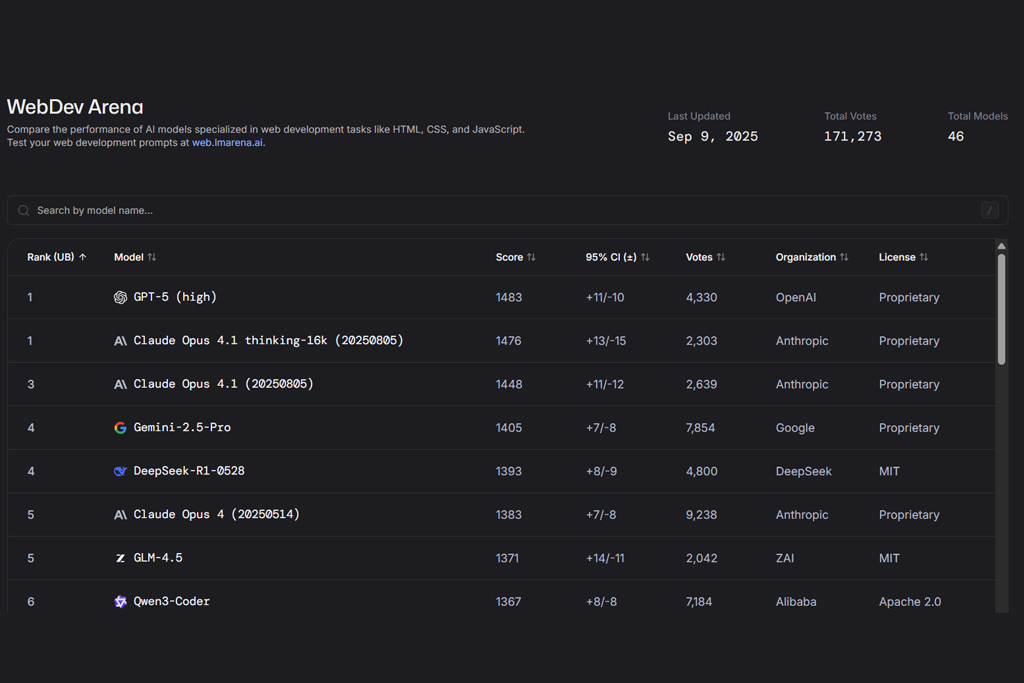Click the score 1476 cell
Screen dimensions: 1024x683
[x=509, y=341]
